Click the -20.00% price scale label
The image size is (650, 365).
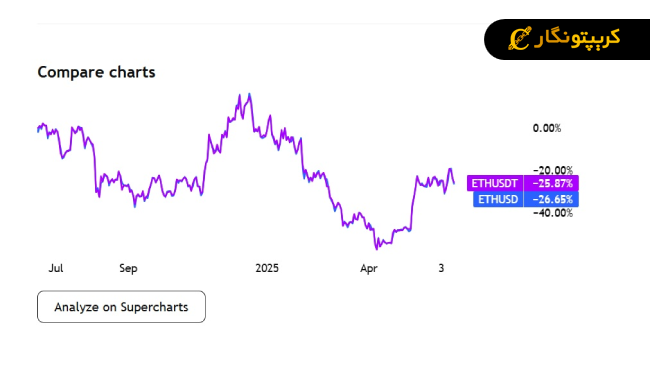pyautogui.click(x=553, y=170)
